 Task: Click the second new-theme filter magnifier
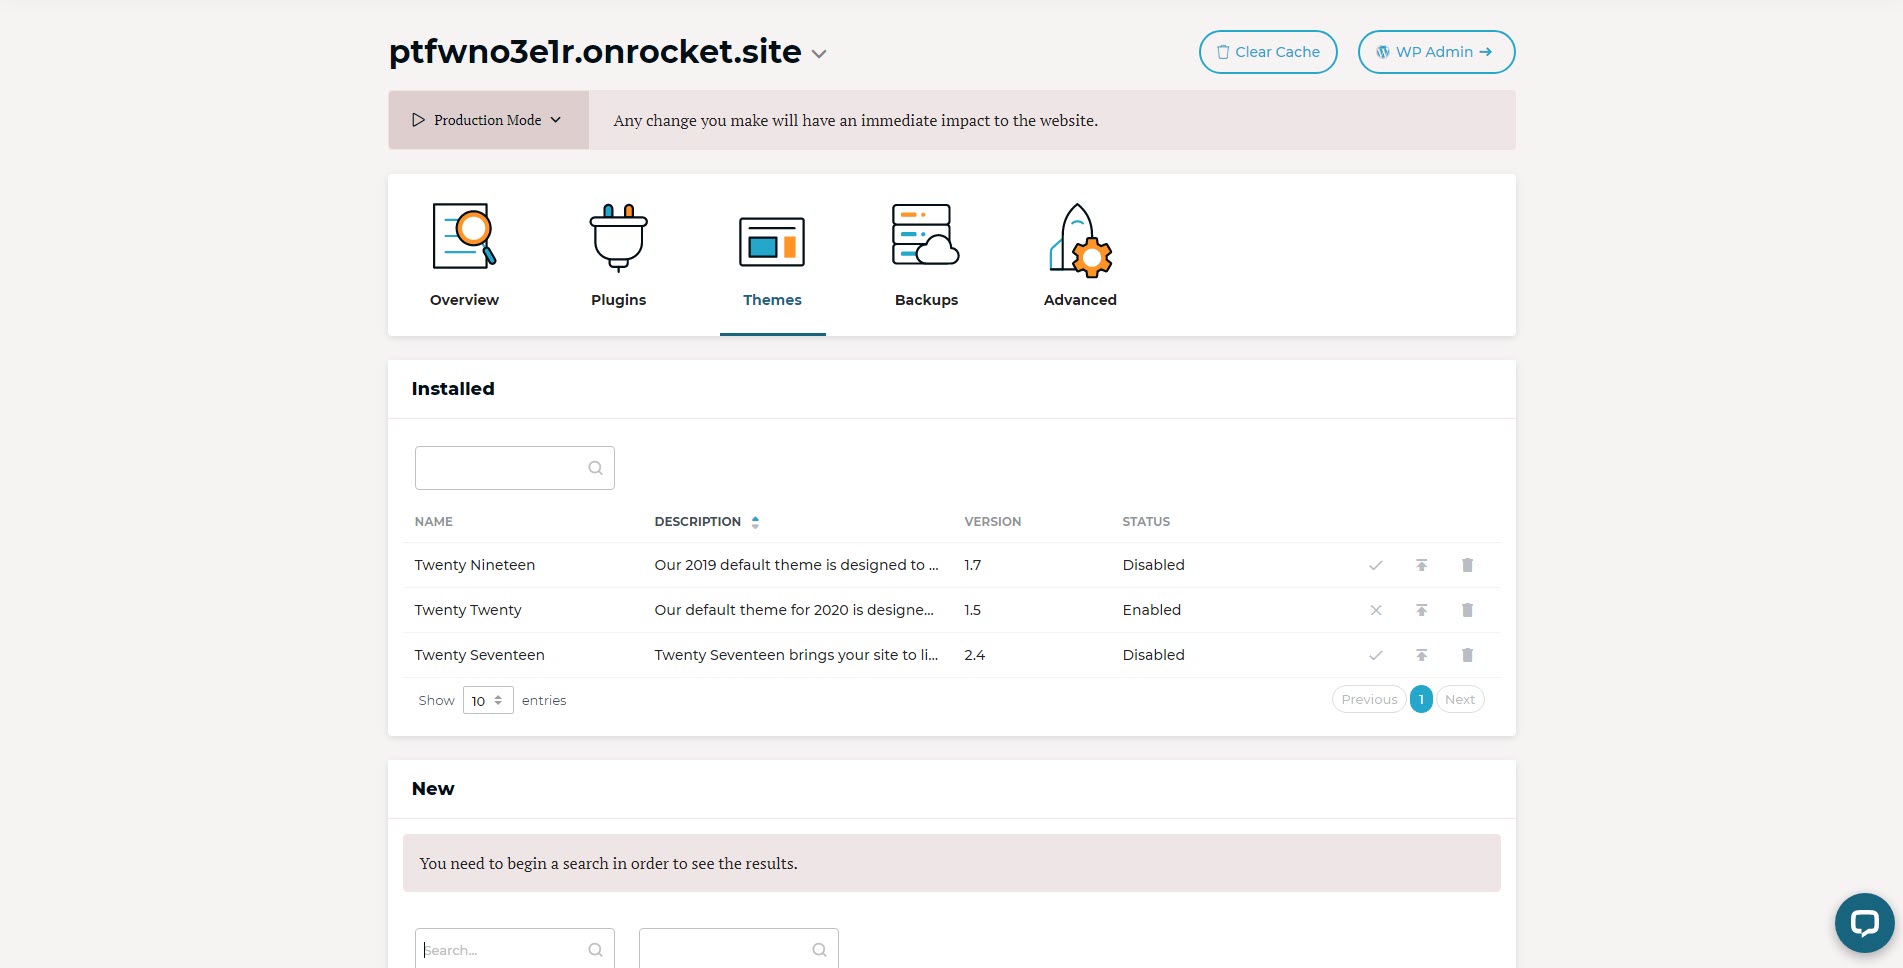pyautogui.click(x=819, y=950)
